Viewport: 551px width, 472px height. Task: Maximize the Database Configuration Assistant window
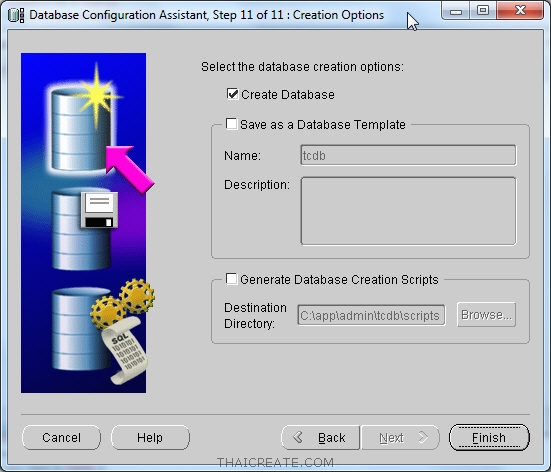click(x=483, y=11)
